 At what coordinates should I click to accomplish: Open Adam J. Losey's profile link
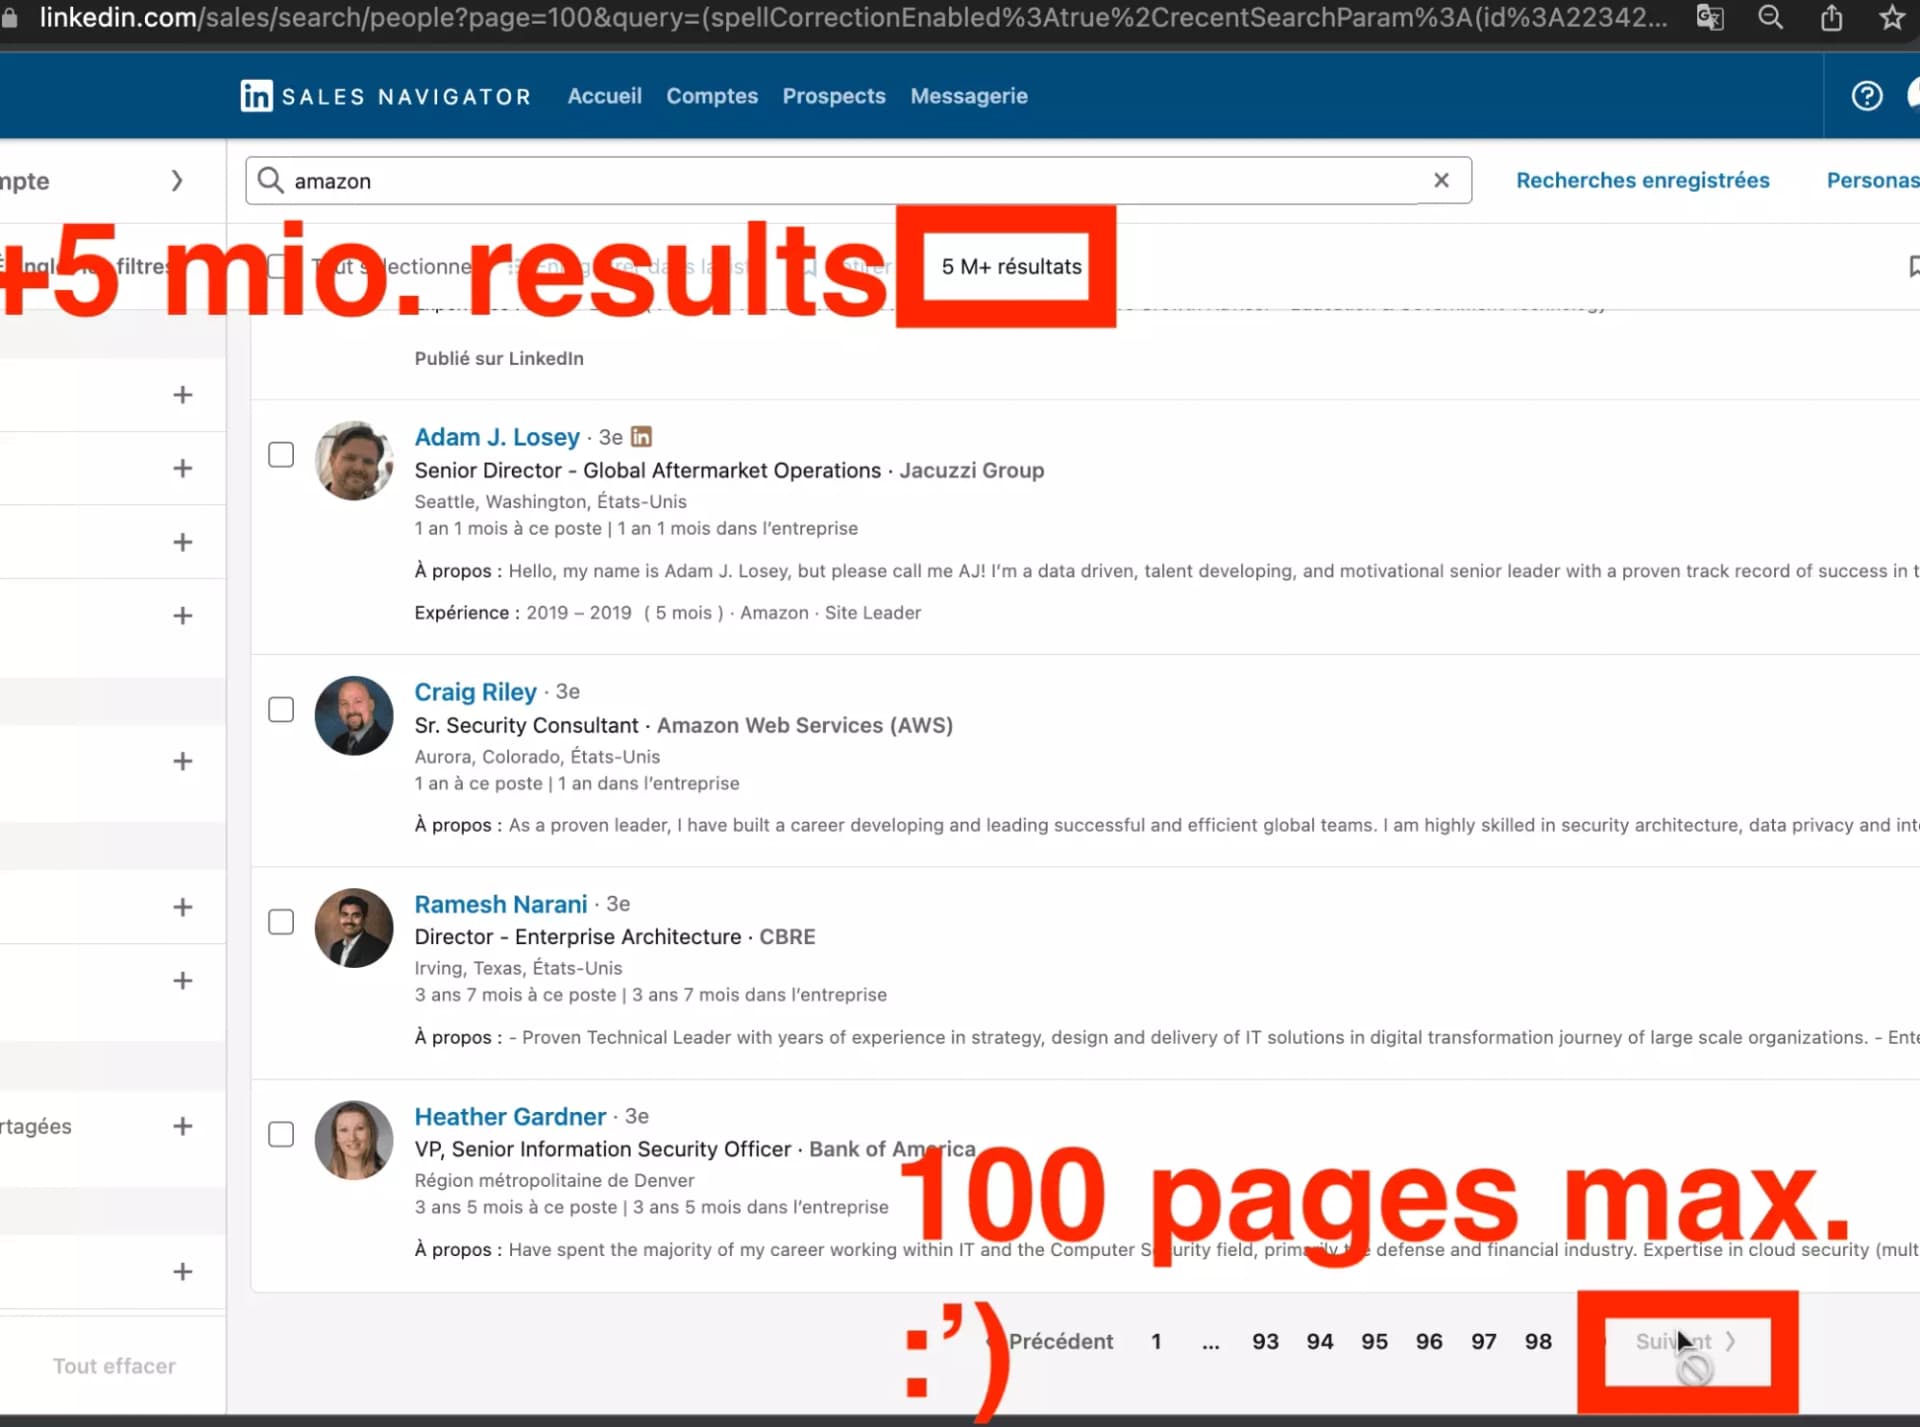497,436
